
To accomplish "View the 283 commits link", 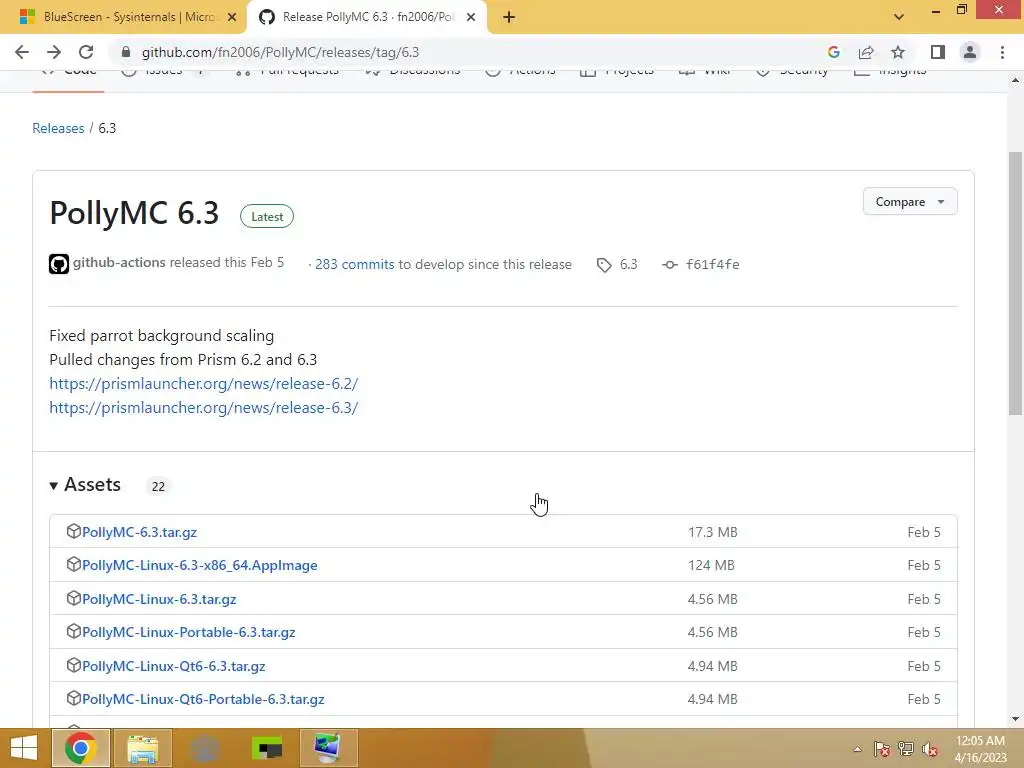I will click(x=355, y=264).
